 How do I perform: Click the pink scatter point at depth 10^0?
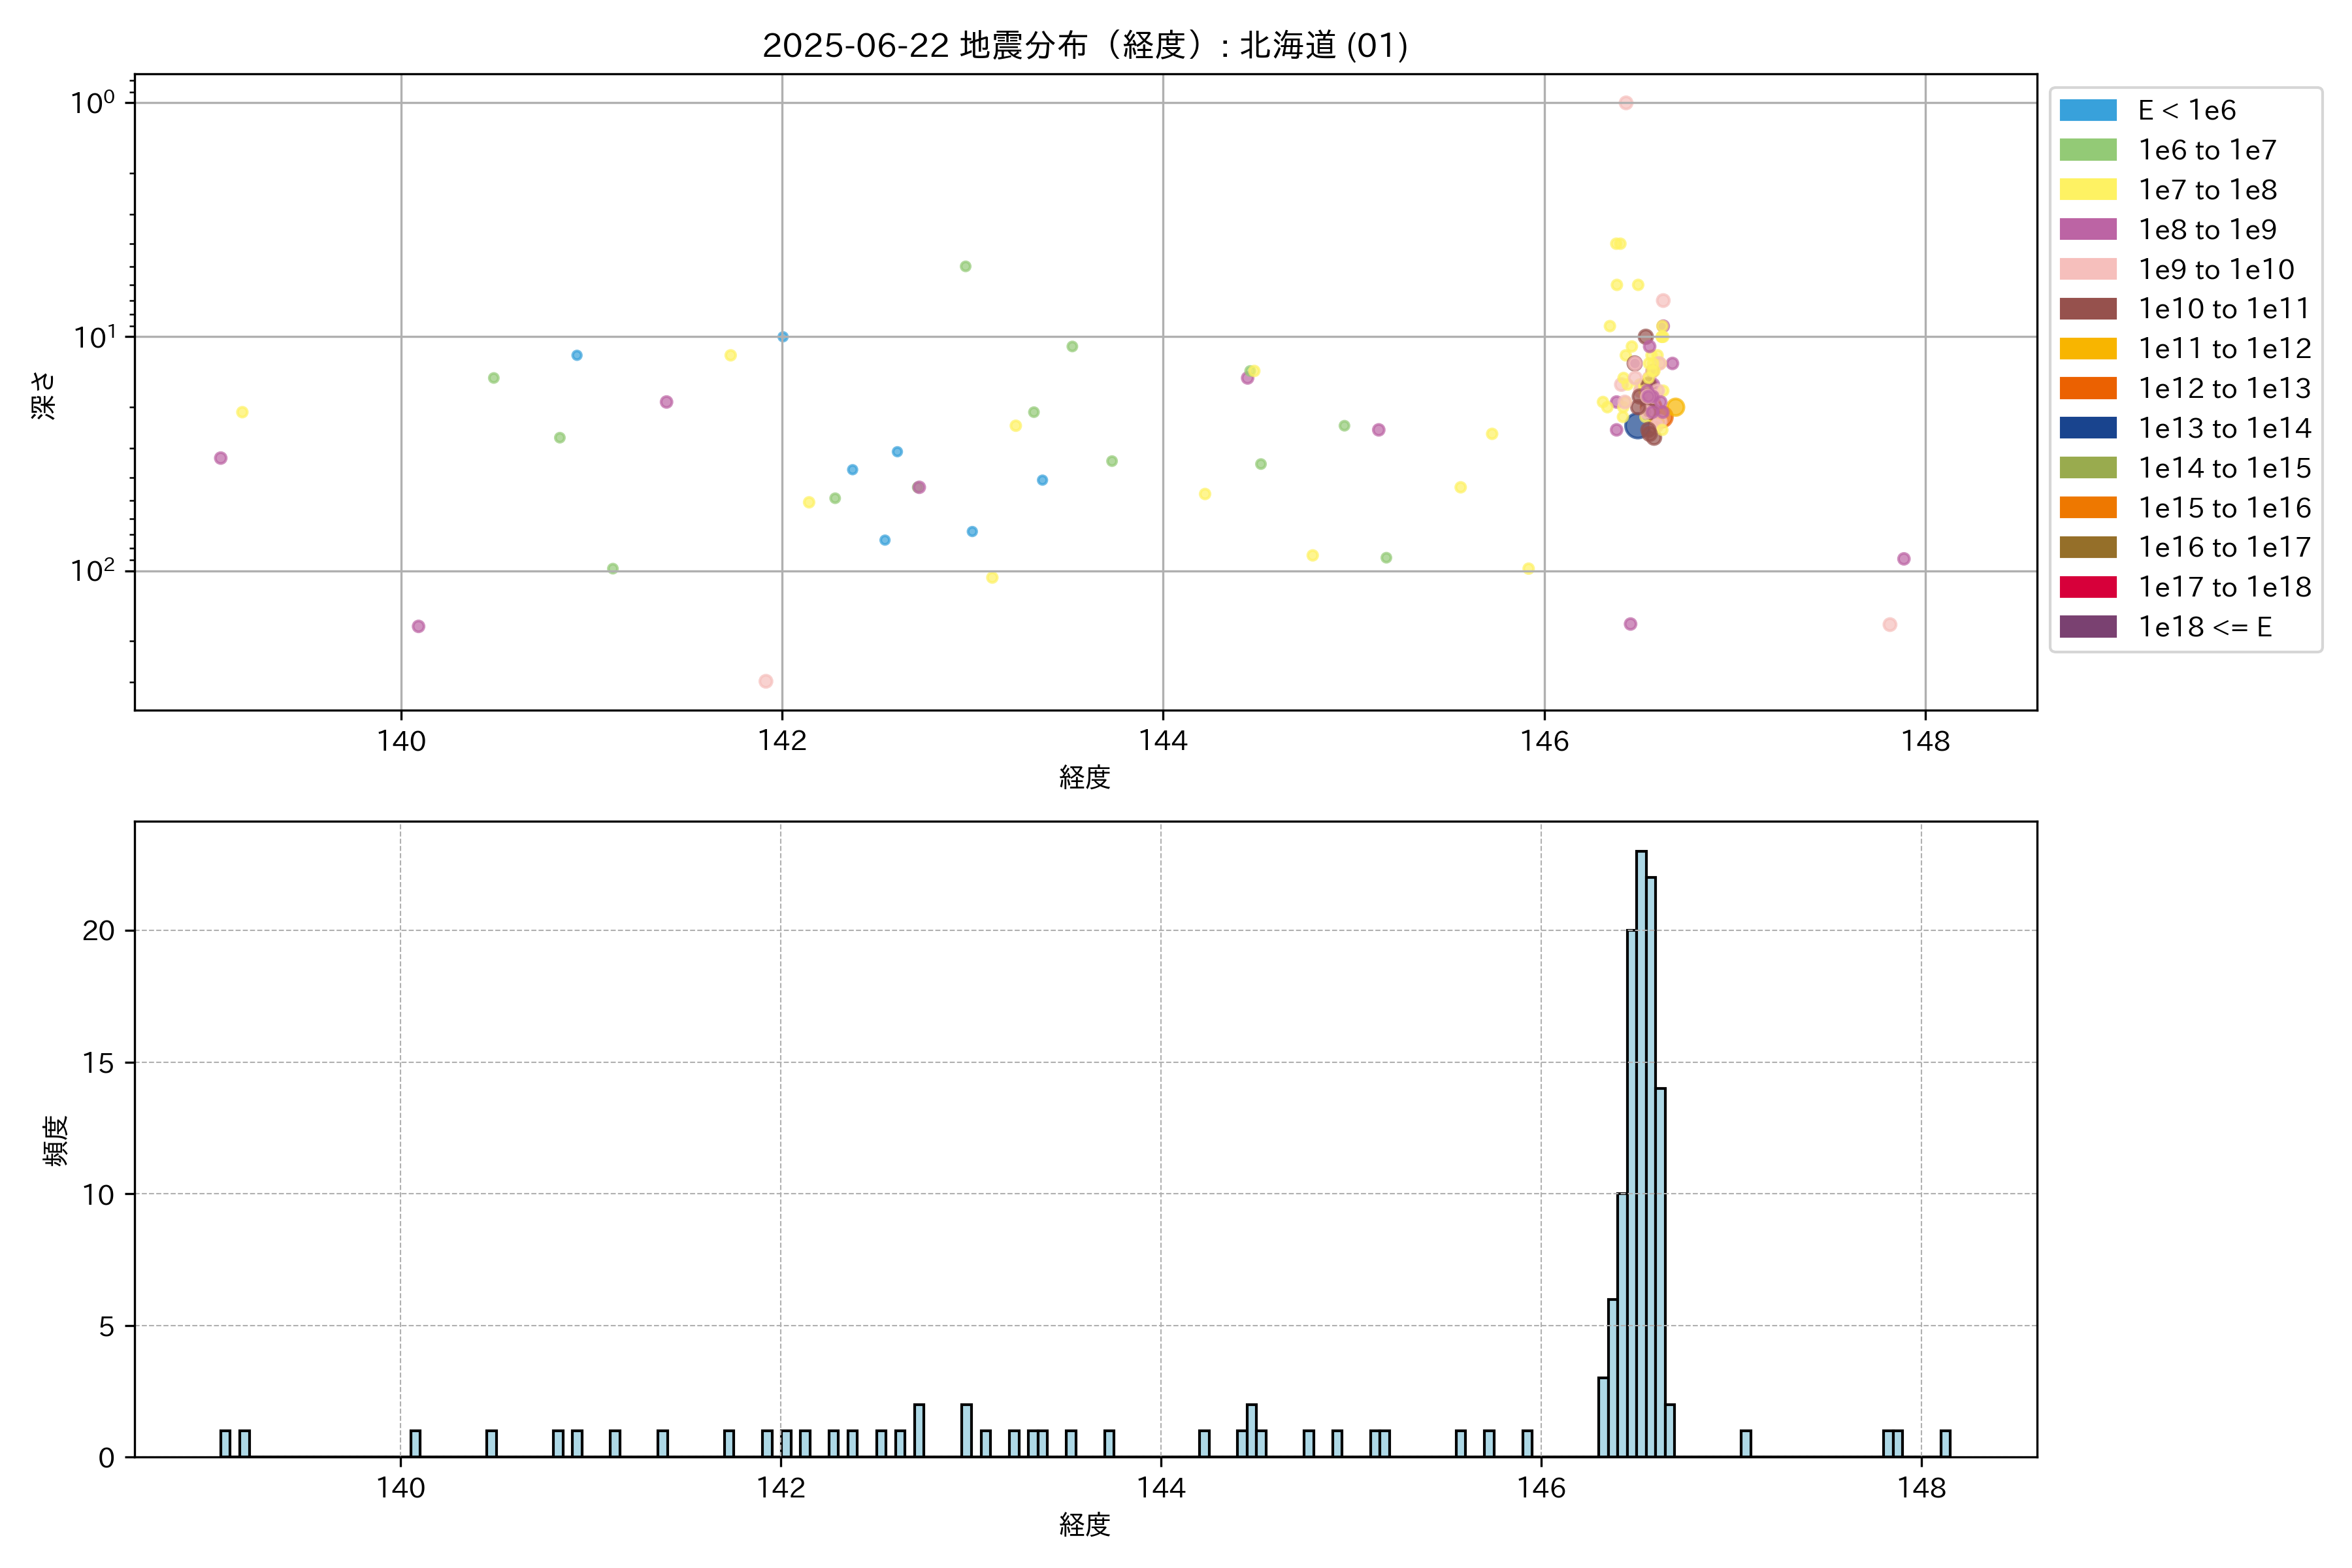click(x=1626, y=103)
